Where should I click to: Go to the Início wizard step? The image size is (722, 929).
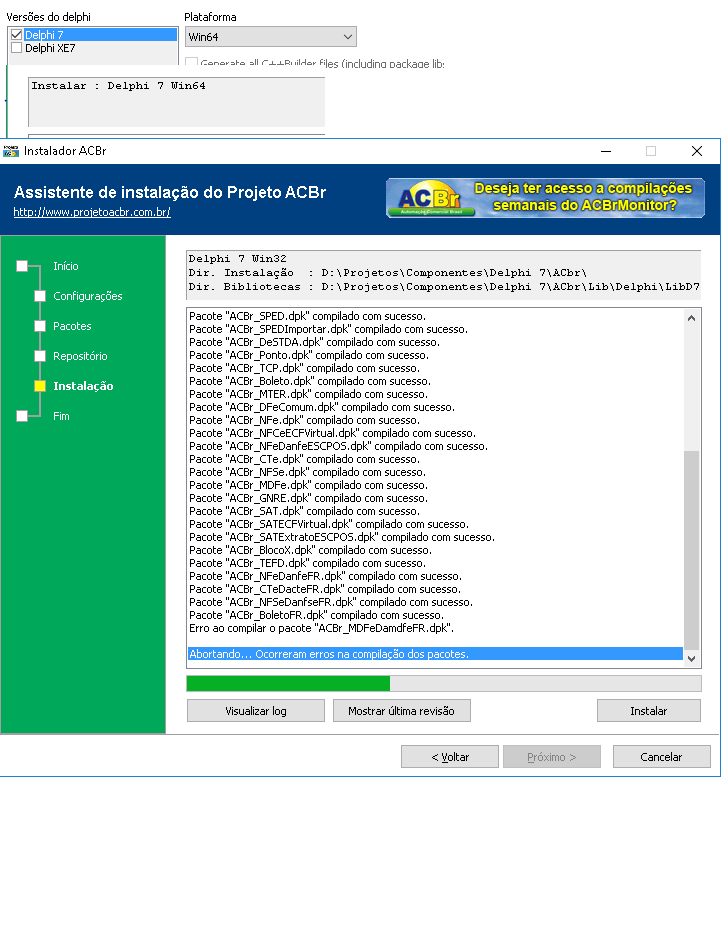click(x=66, y=266)
